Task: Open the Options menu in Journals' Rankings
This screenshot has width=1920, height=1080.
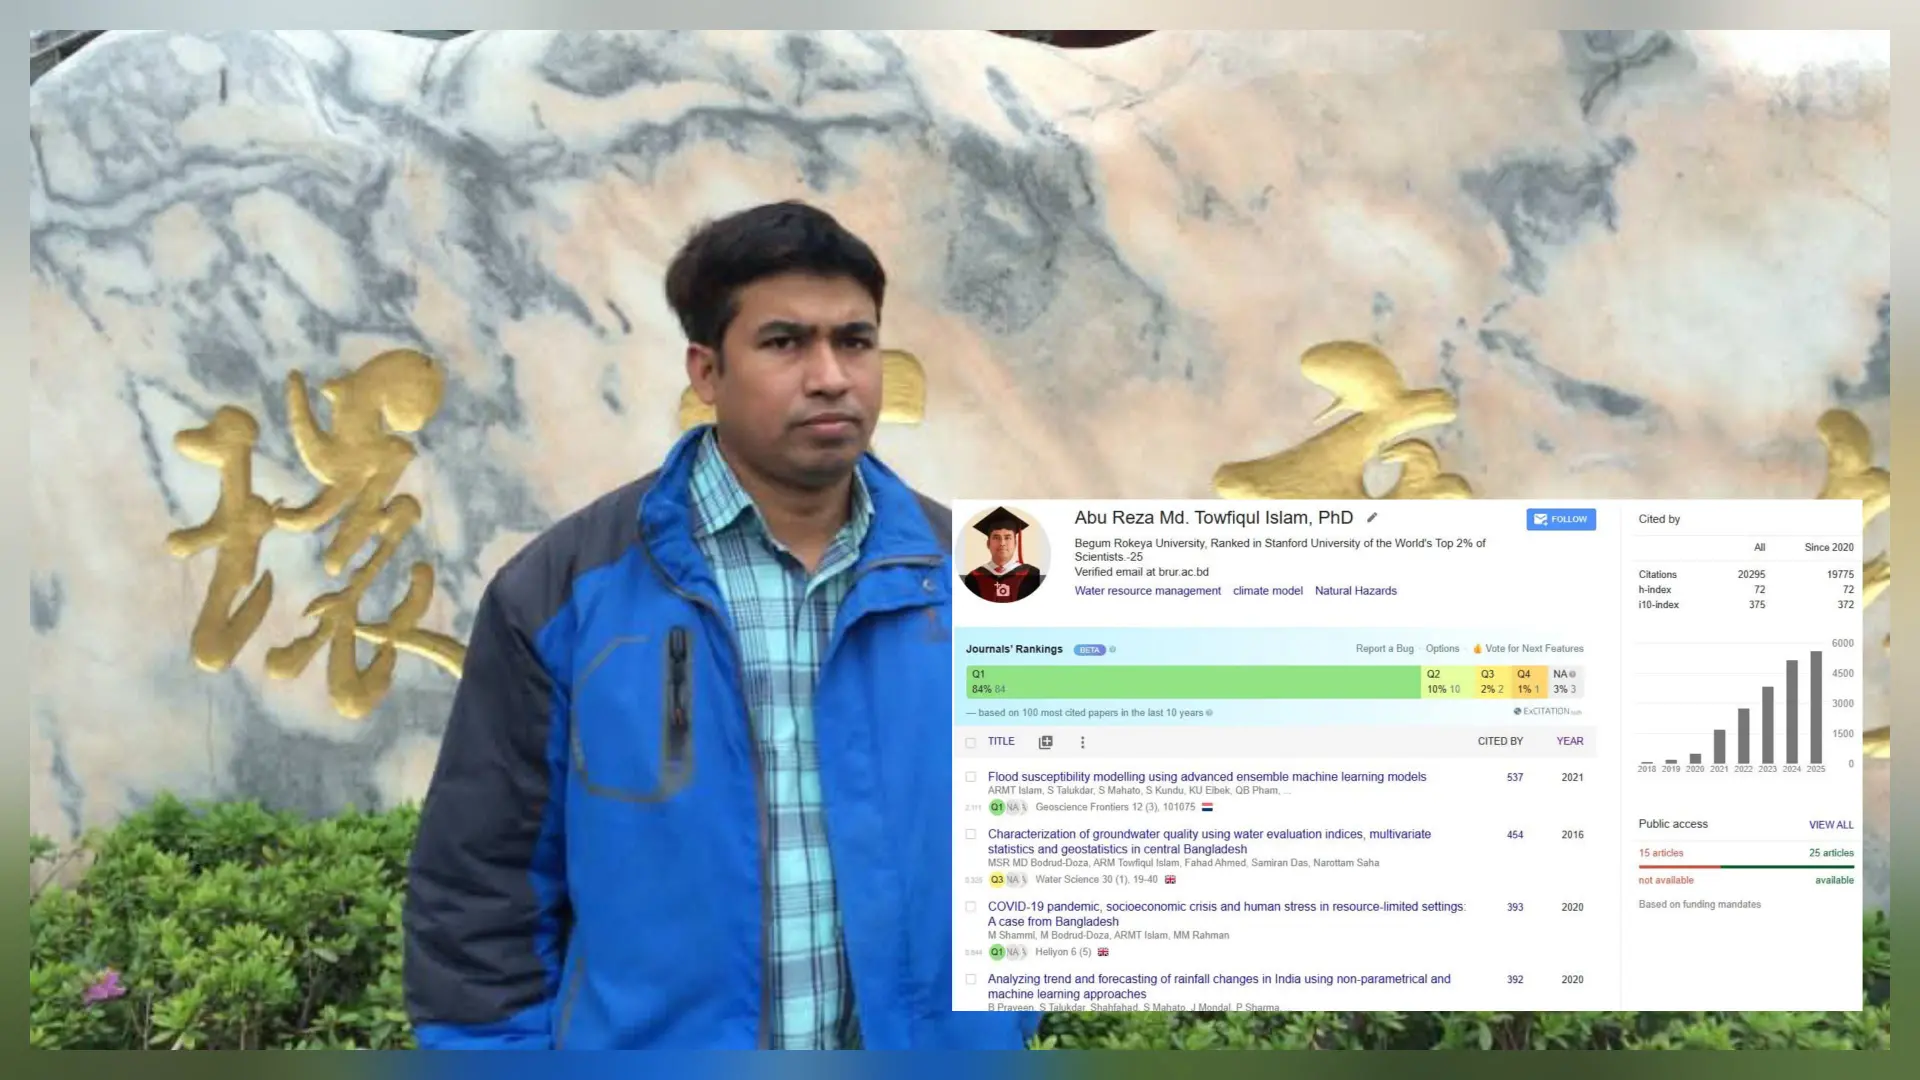Action: 1442,649
